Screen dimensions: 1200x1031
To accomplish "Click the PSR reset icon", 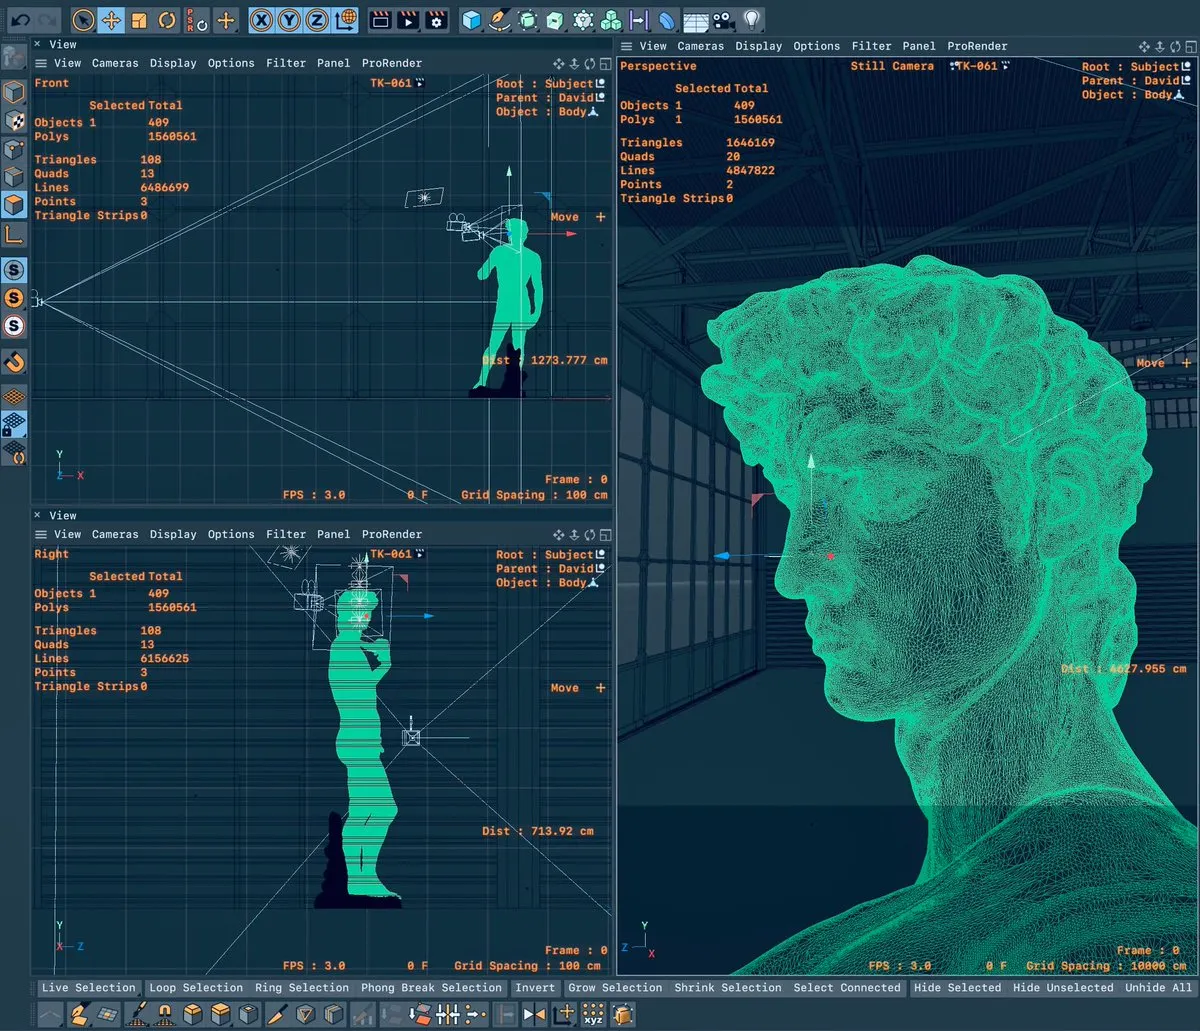I will [197, 19].
